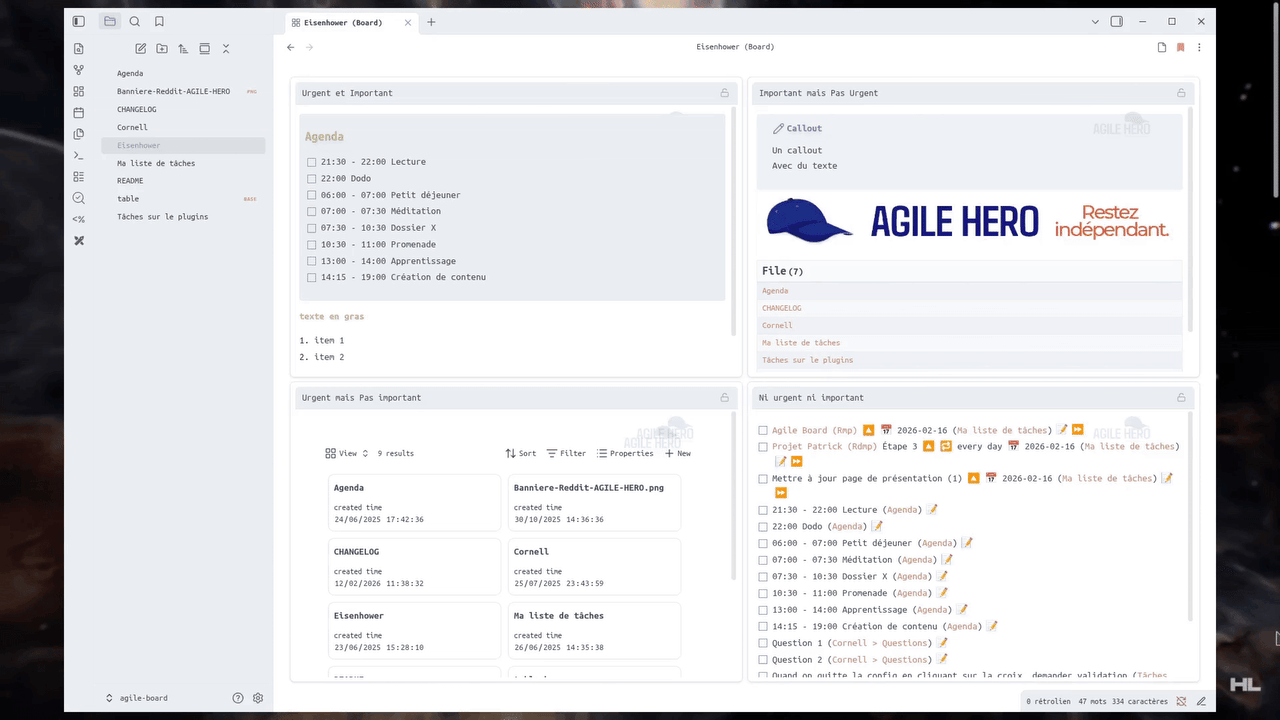Viewport: 1280px width, 720px height.
Task: Open the file explorer tab icon
Action: point(110,21)
